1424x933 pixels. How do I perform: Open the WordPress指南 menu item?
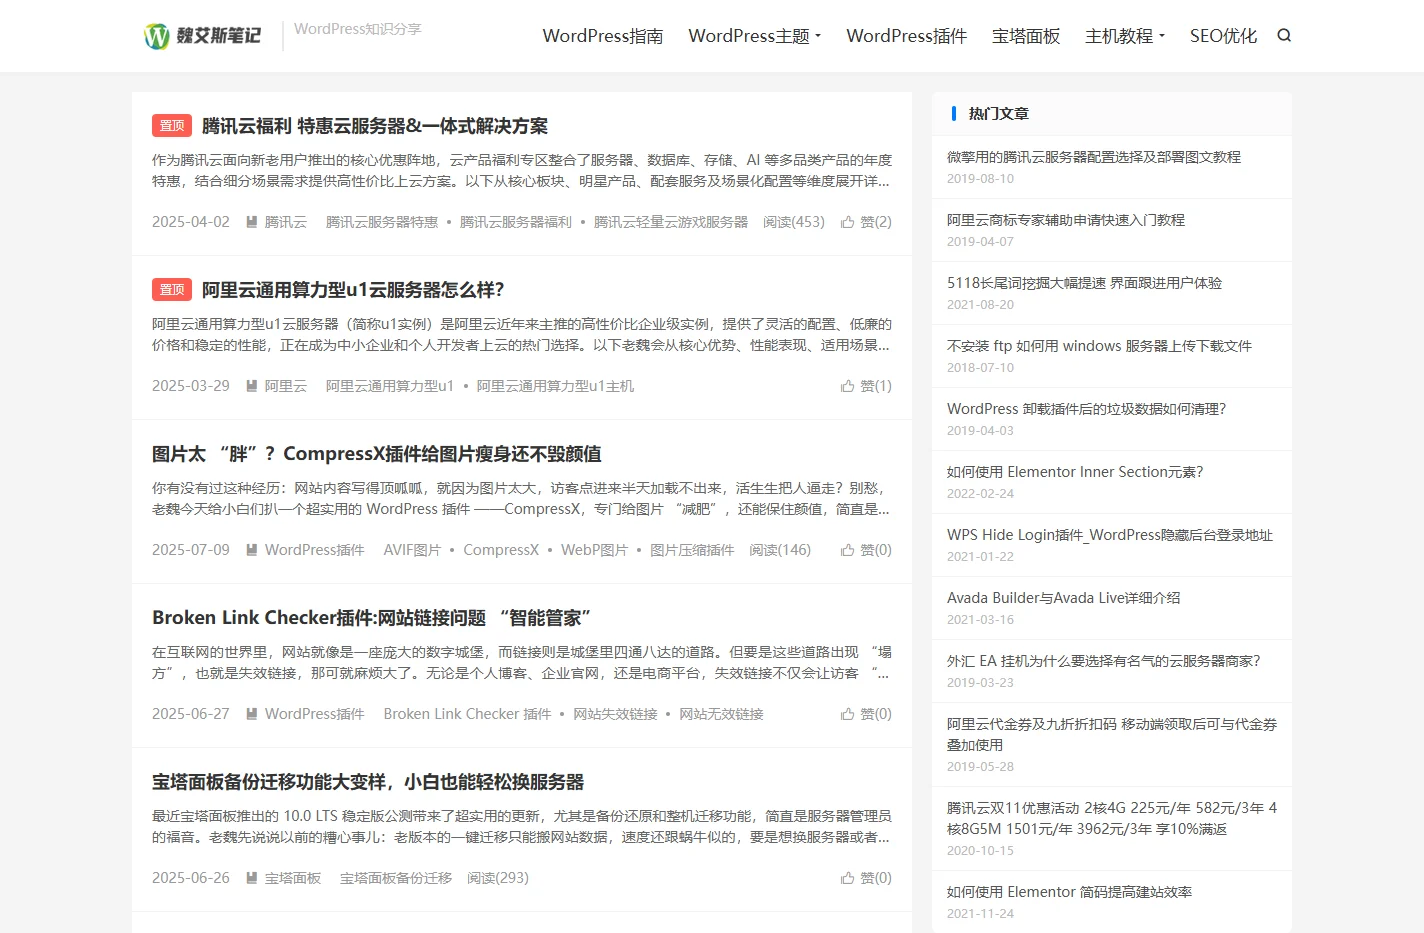pyautogui.click(x=603, y=36)
